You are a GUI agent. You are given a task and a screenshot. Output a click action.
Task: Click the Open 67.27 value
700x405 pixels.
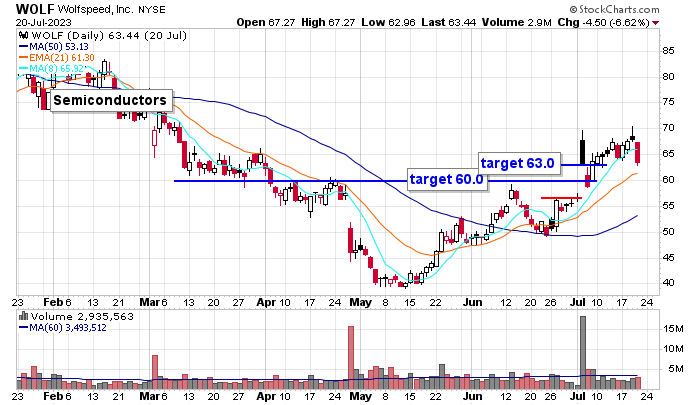[x=266, y=22]
